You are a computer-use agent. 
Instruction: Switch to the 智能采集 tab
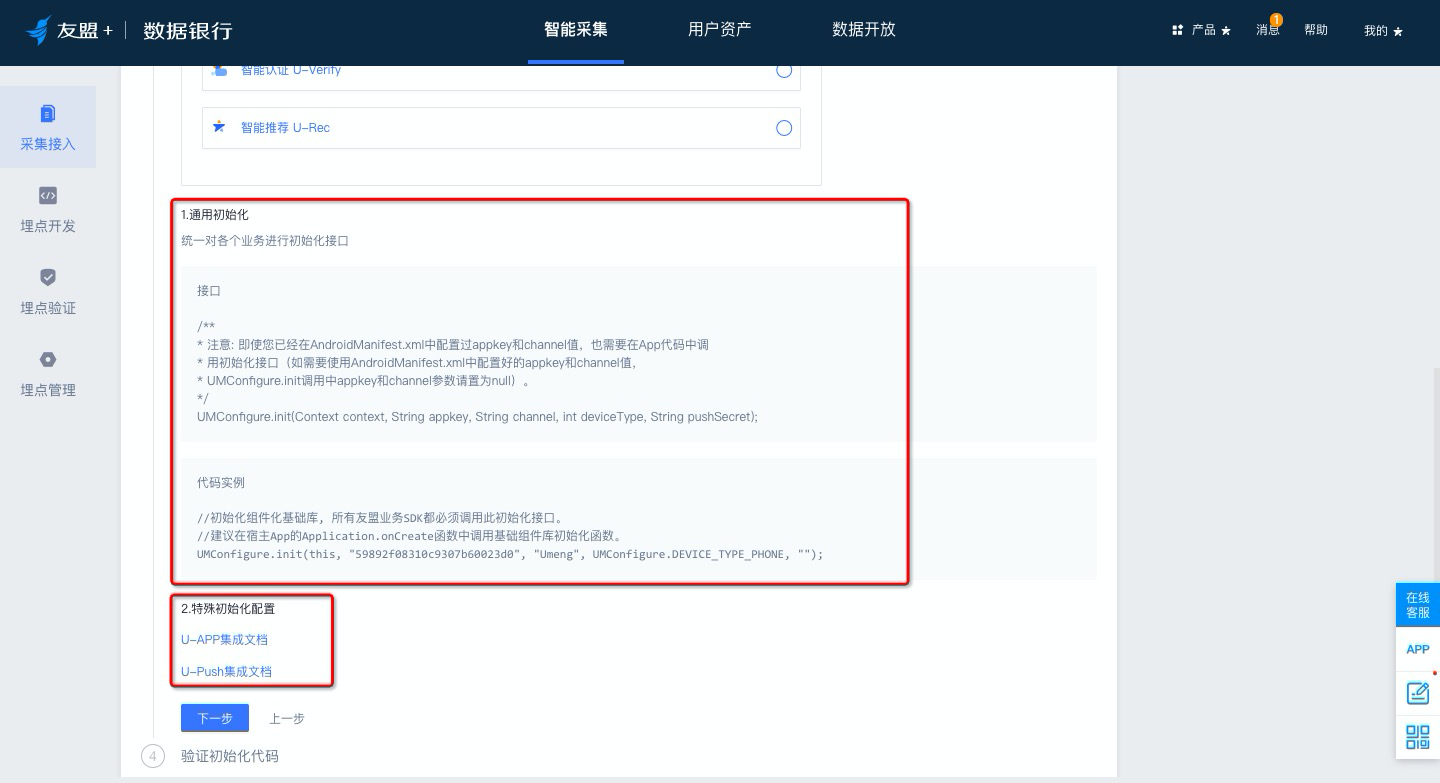point(576,30)
